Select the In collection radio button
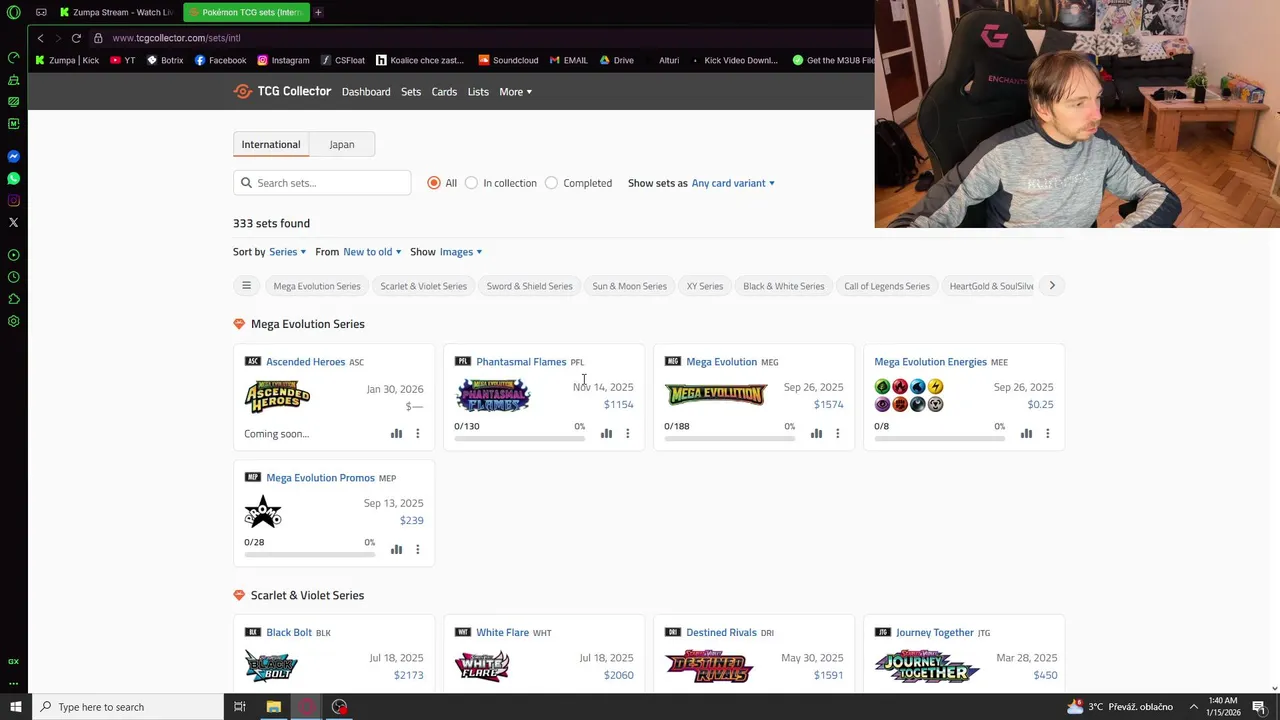1280x720 pixels. pyautogui.click(x=472, y=183)
